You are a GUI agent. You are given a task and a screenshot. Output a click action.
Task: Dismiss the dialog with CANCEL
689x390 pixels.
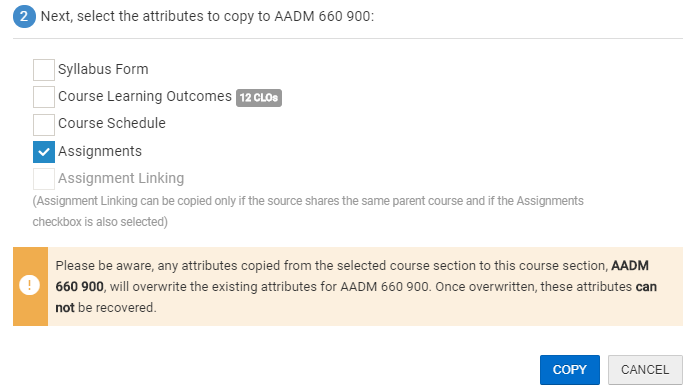[x=645, y=370]
